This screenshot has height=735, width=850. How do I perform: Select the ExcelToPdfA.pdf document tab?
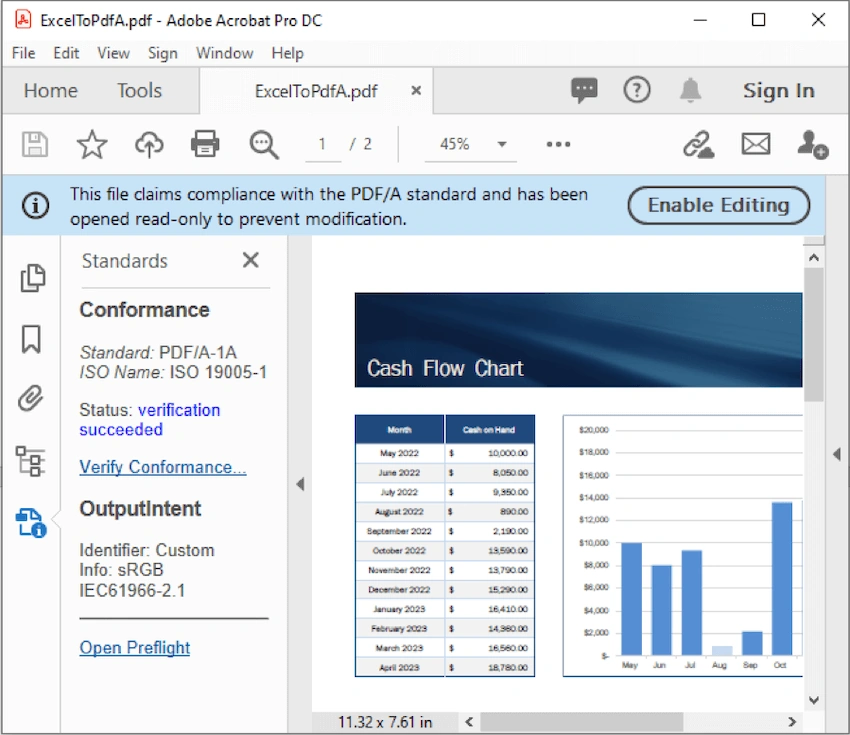click(x=316, y=91)
